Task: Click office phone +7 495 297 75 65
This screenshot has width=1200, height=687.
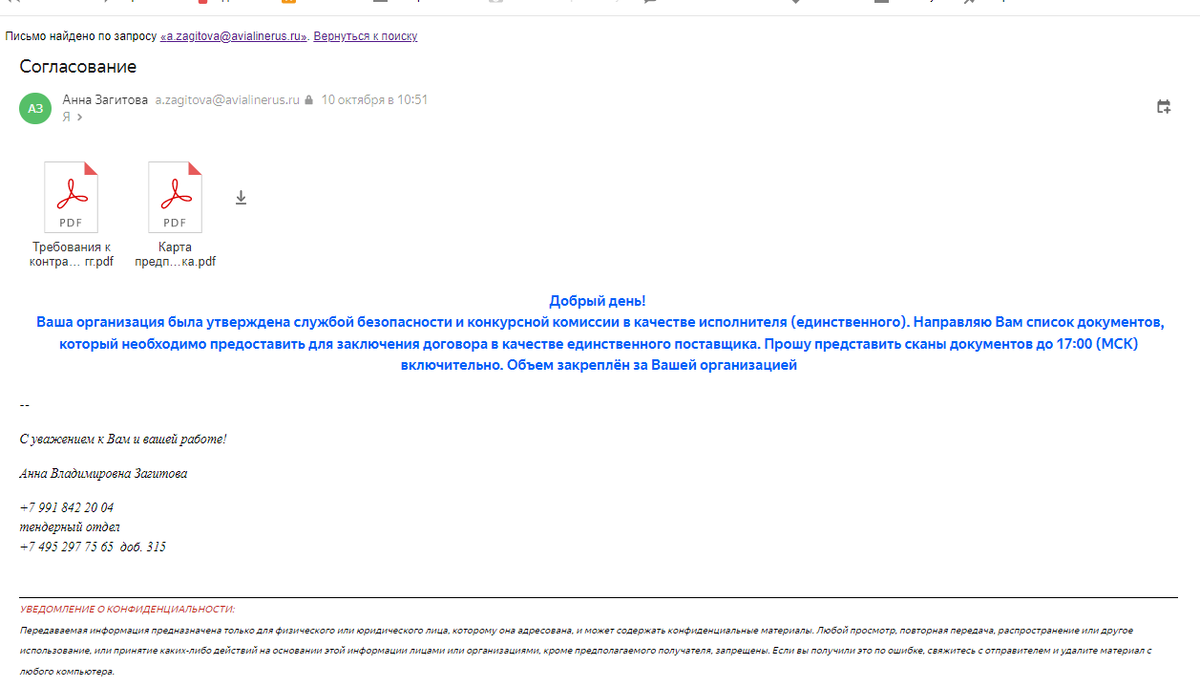Action: 66,547
